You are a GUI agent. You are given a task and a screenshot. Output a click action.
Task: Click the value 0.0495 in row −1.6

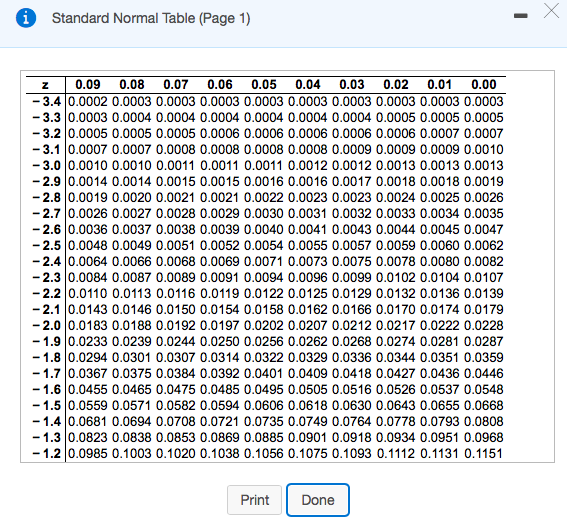[264, 389]
